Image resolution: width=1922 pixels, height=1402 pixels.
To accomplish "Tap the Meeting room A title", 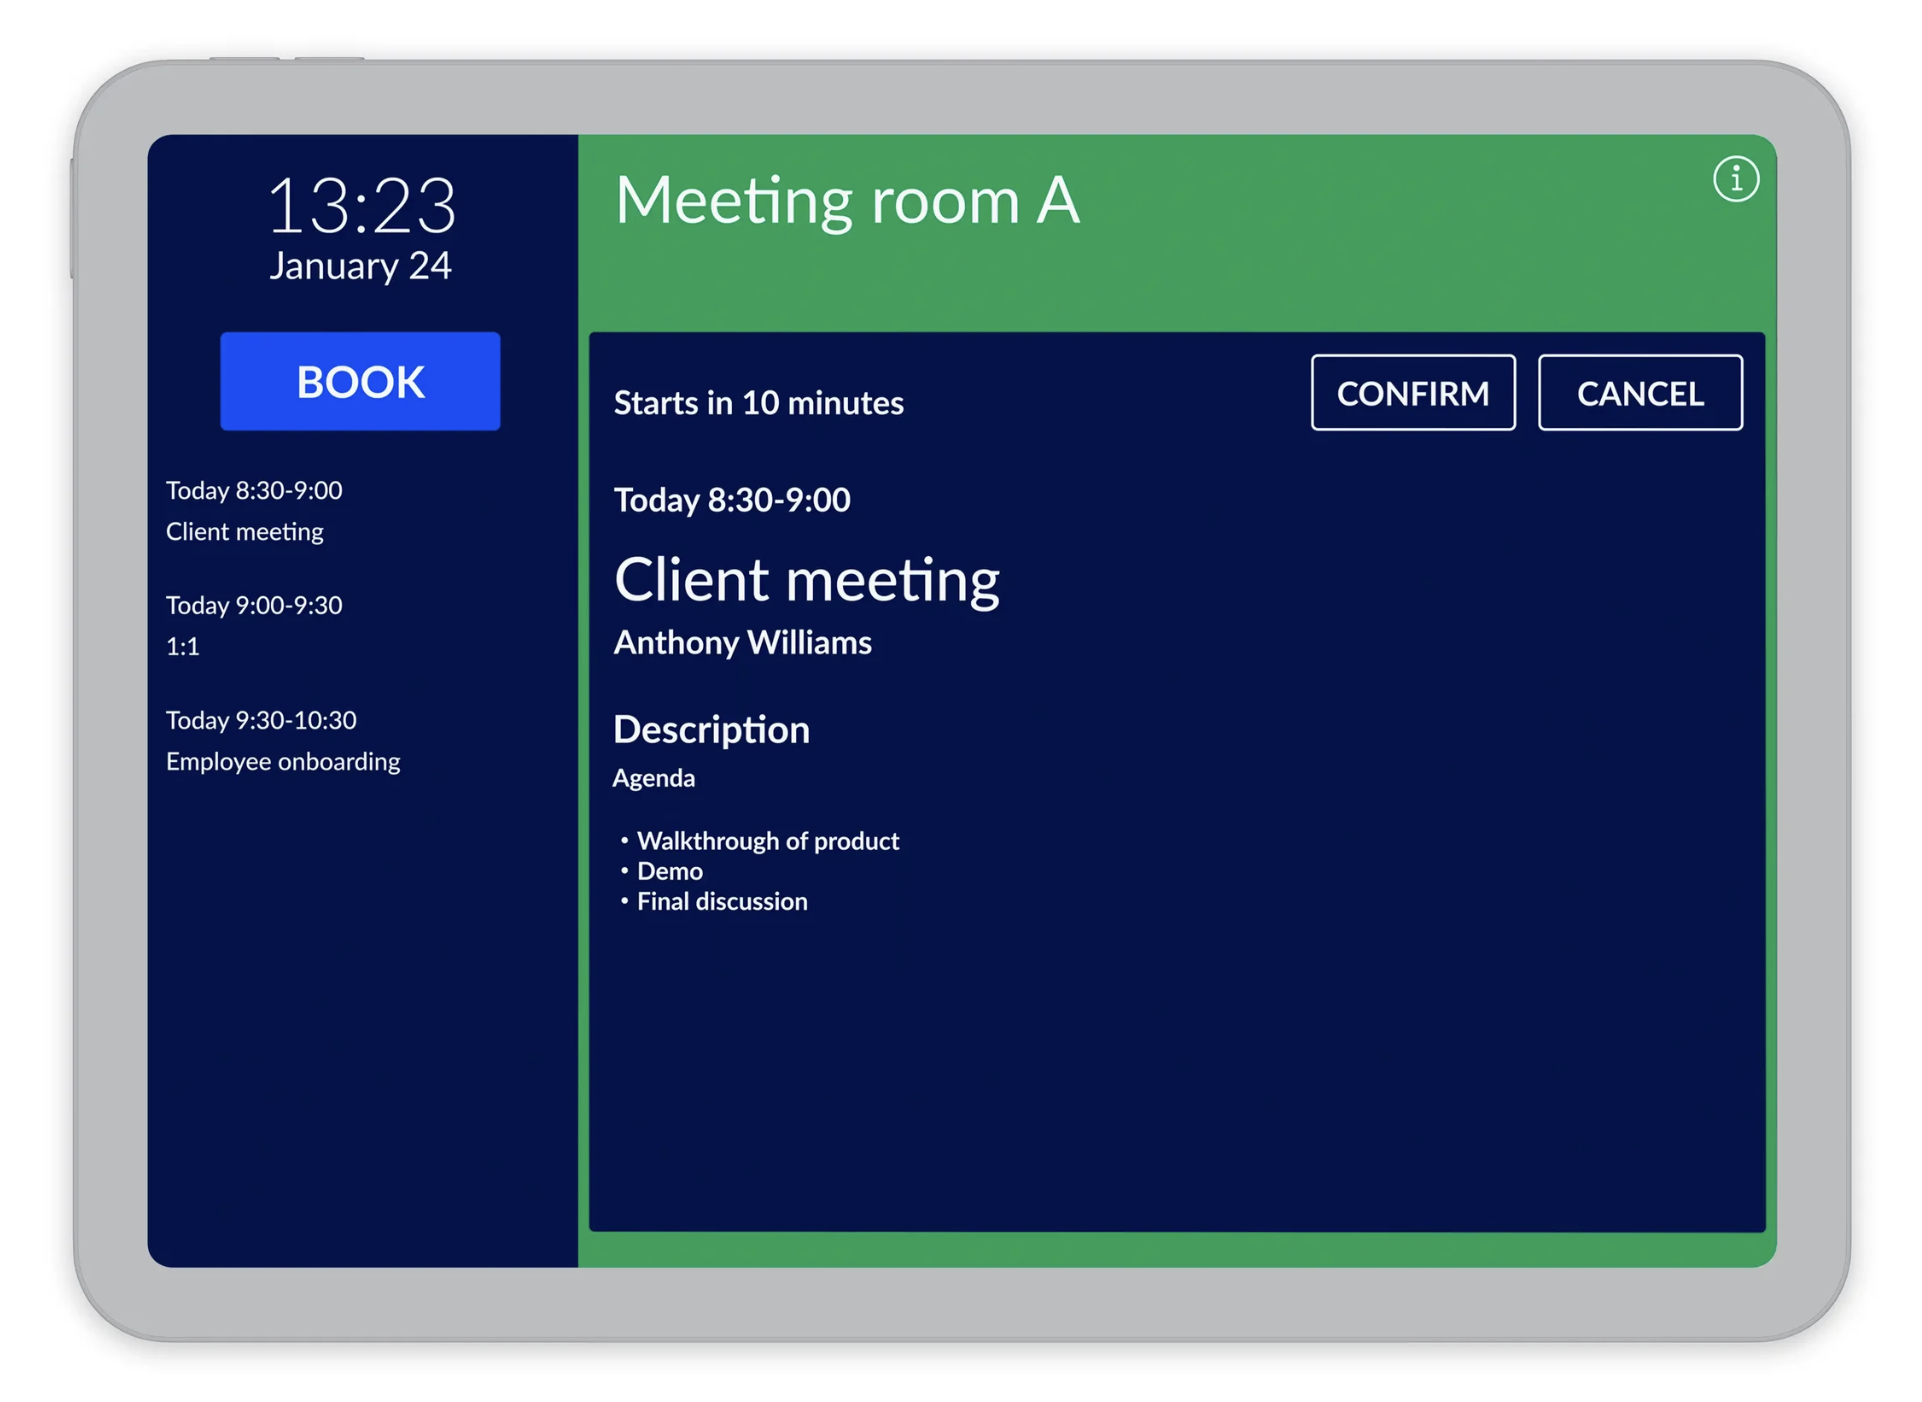I will click(x=847, y=201).
